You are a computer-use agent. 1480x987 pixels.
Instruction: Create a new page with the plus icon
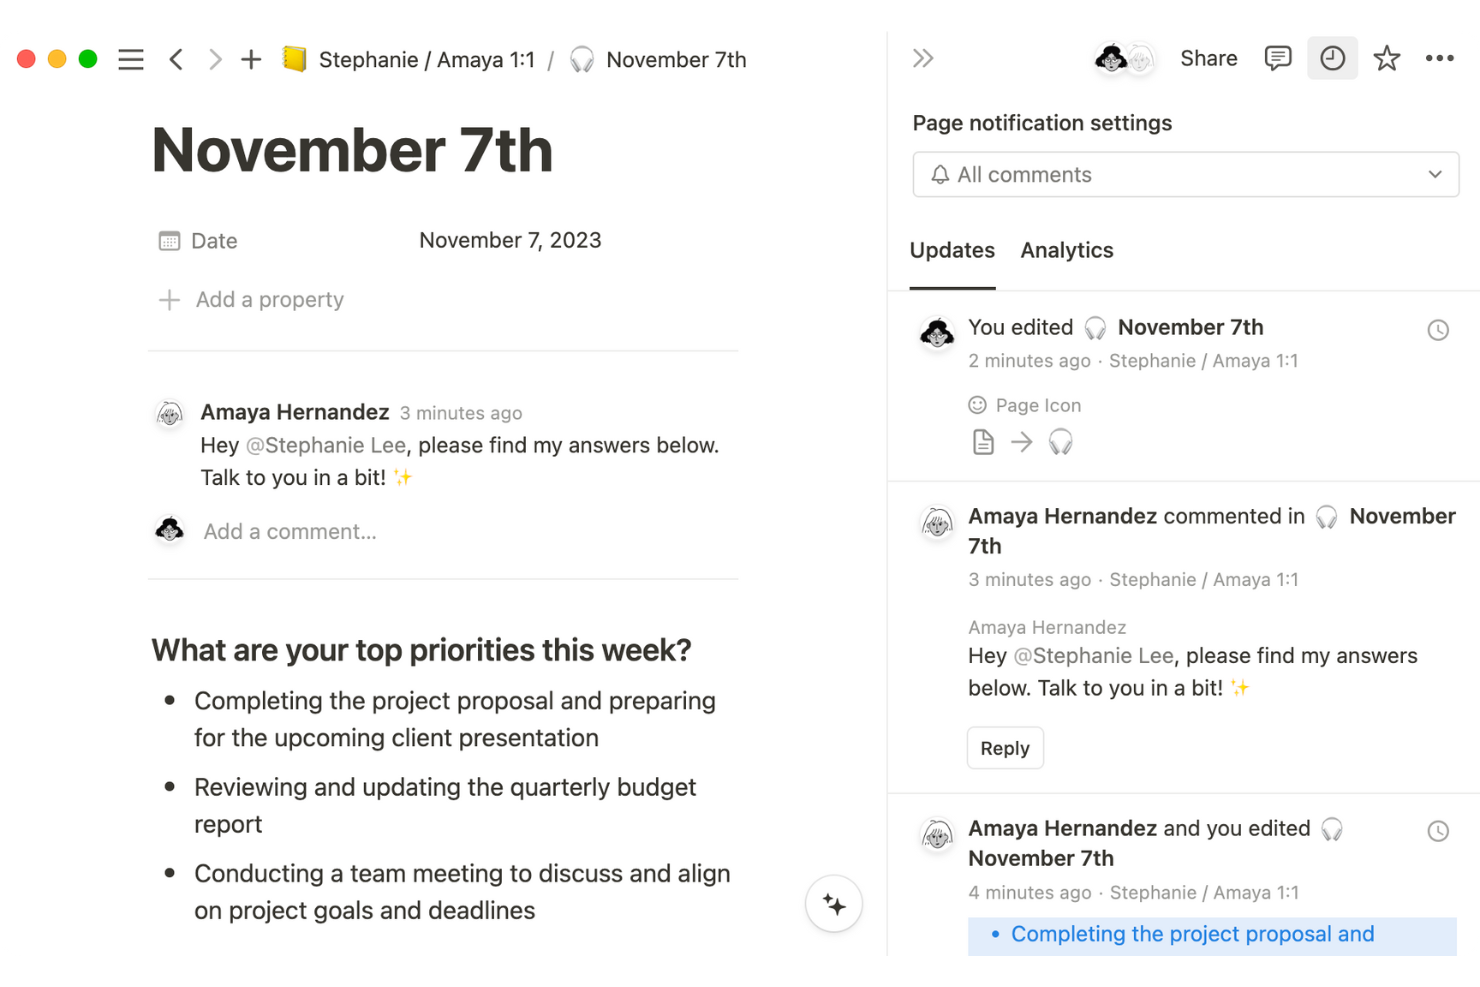tap(251, 59)
